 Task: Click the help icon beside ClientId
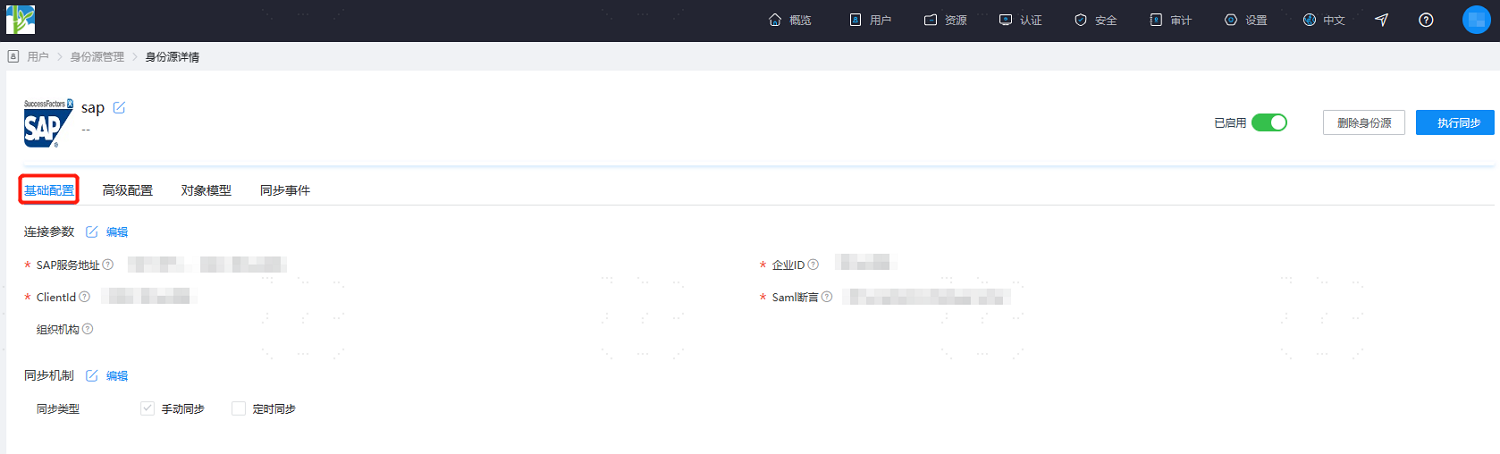[85, 297]
